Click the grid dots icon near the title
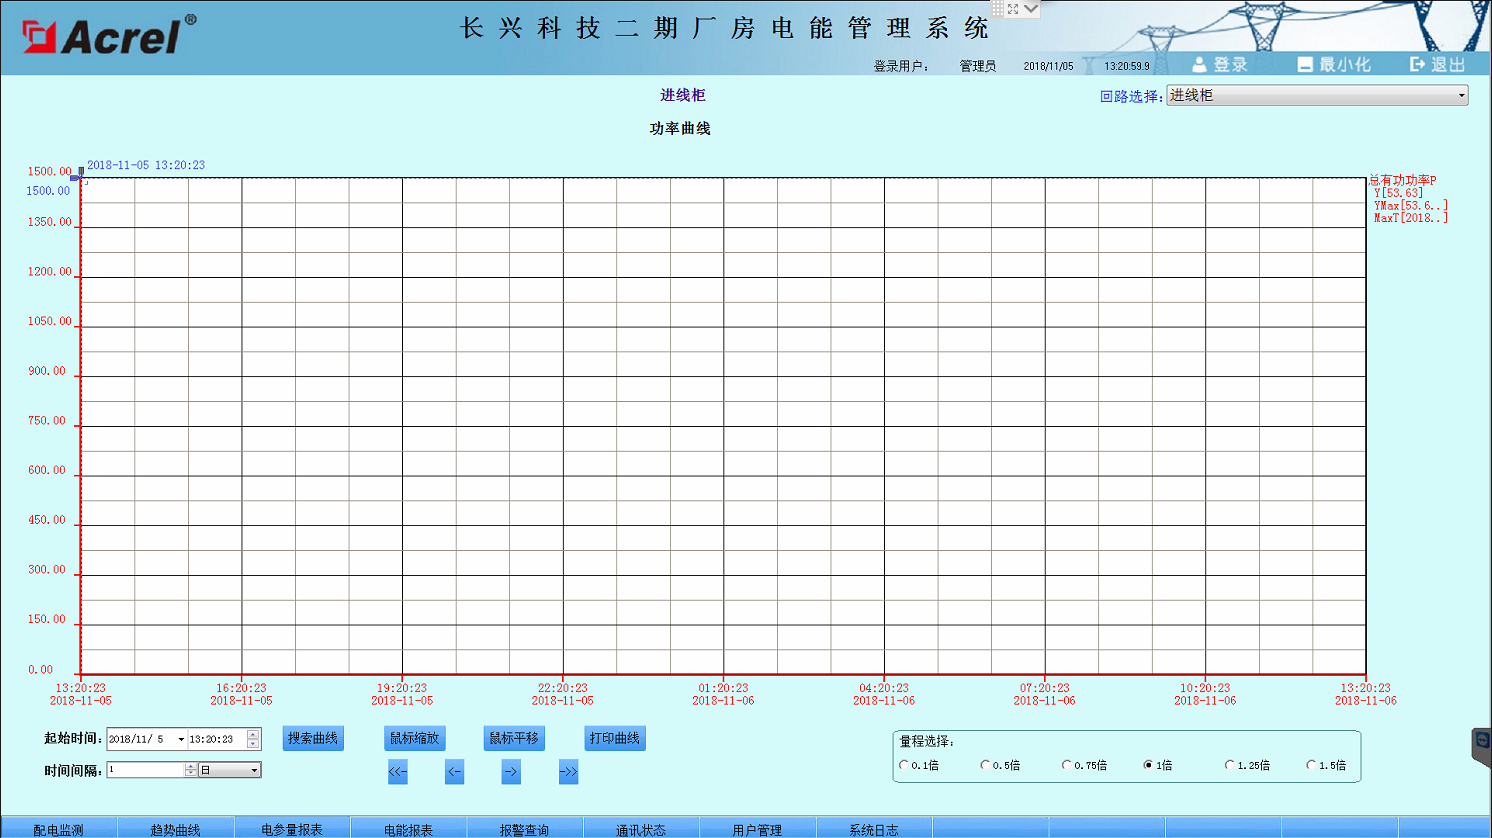Screen dimensions: 1492x838 coord(998,8)
